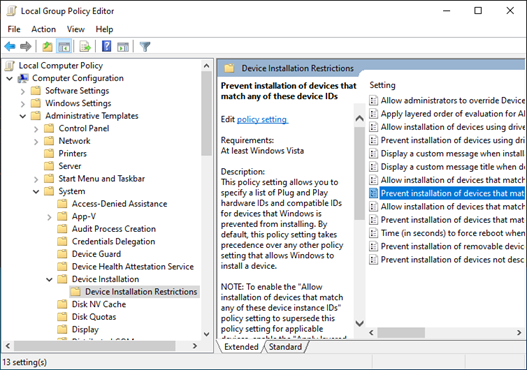Click the Up One Level folder icon
527x370 pixels.
47,46
